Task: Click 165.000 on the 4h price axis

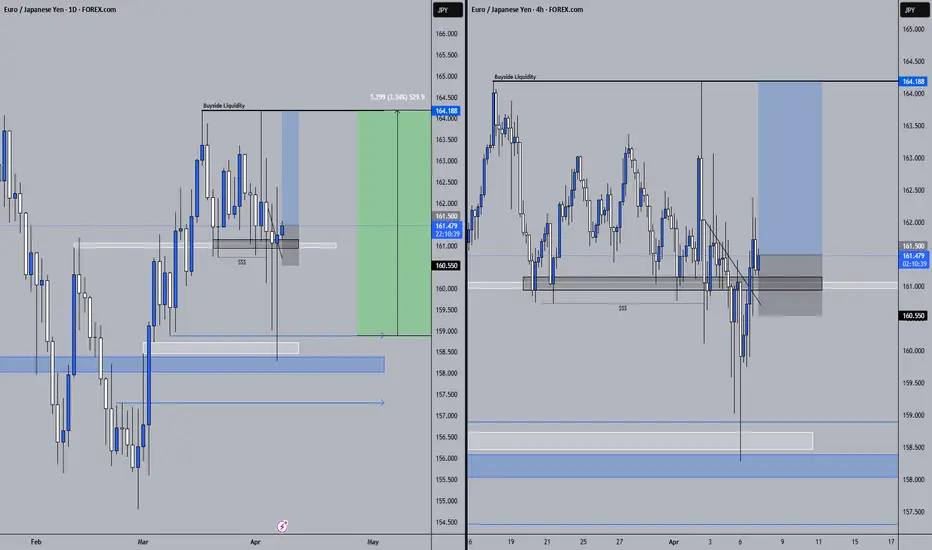Action: [x=914, y=29]
